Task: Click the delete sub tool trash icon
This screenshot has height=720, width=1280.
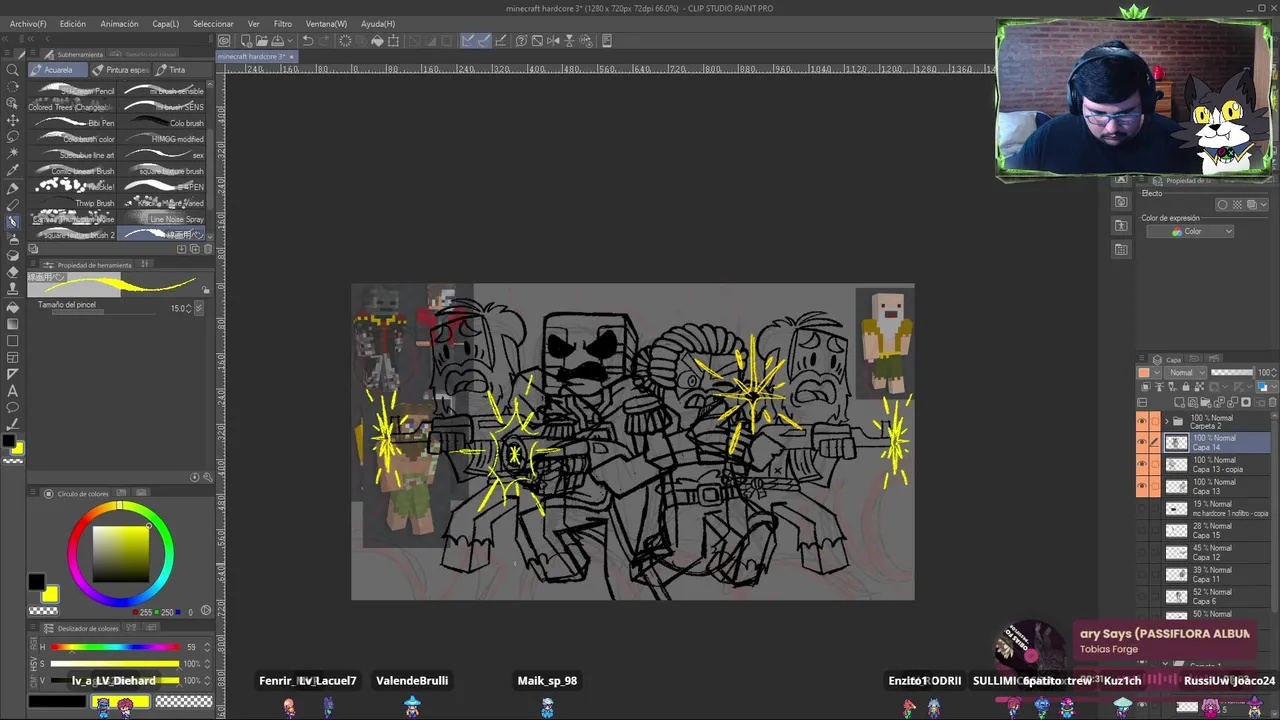Action: [x=207, y=249]
